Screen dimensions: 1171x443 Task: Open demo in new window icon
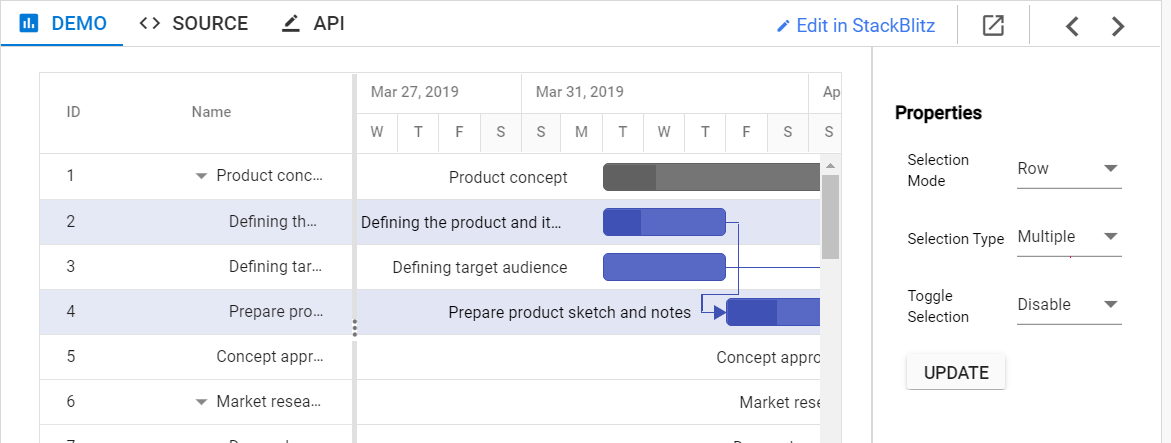992,25
